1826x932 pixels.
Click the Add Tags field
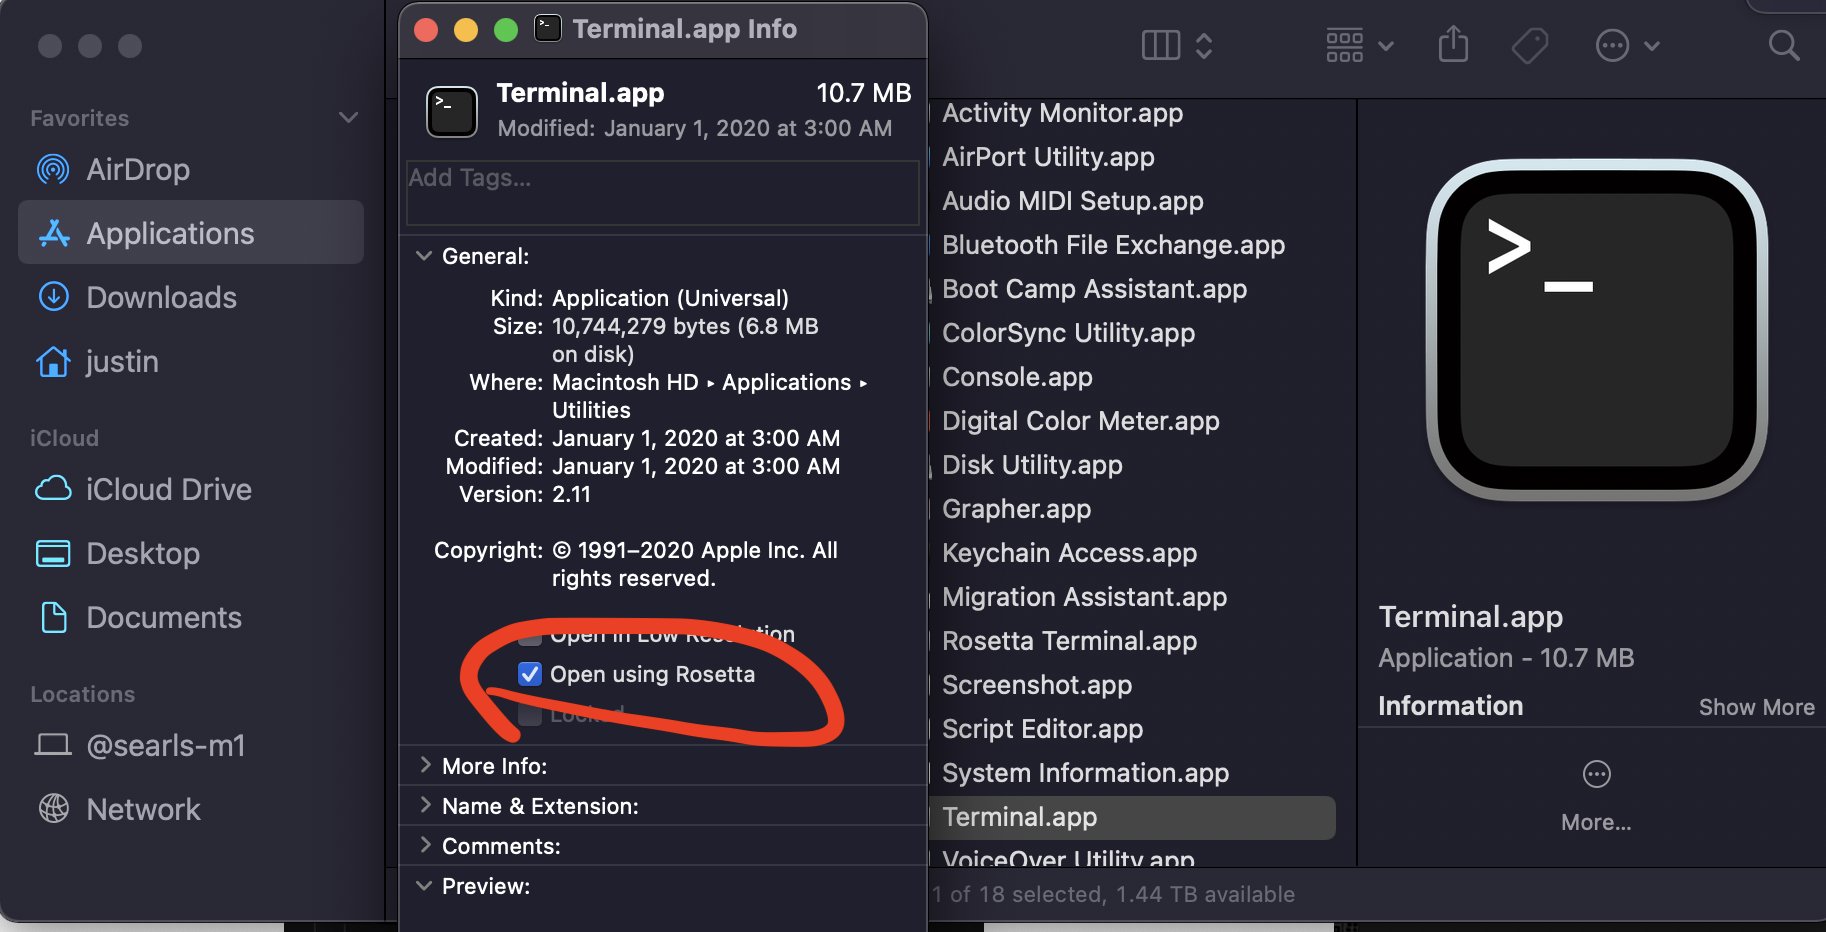pos(662,192)
